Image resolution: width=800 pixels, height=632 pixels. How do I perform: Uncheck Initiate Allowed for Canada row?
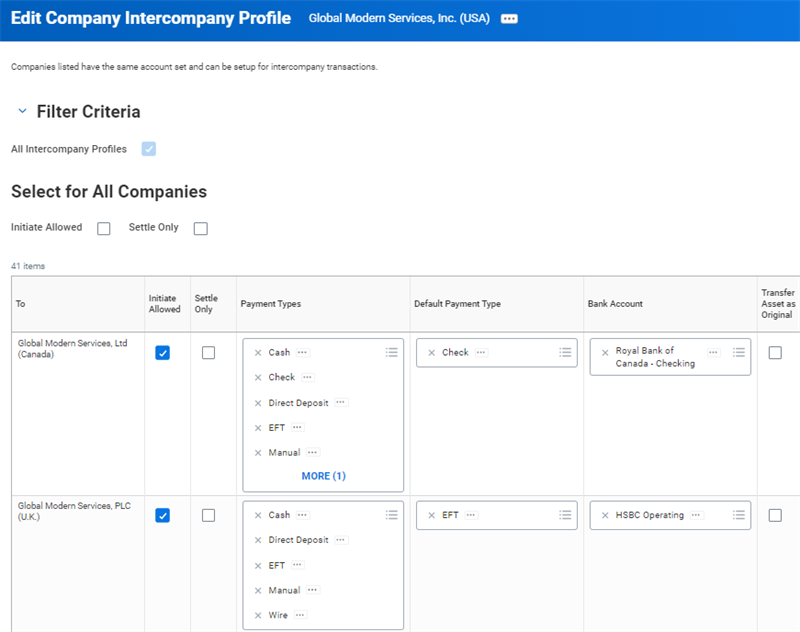162,352
